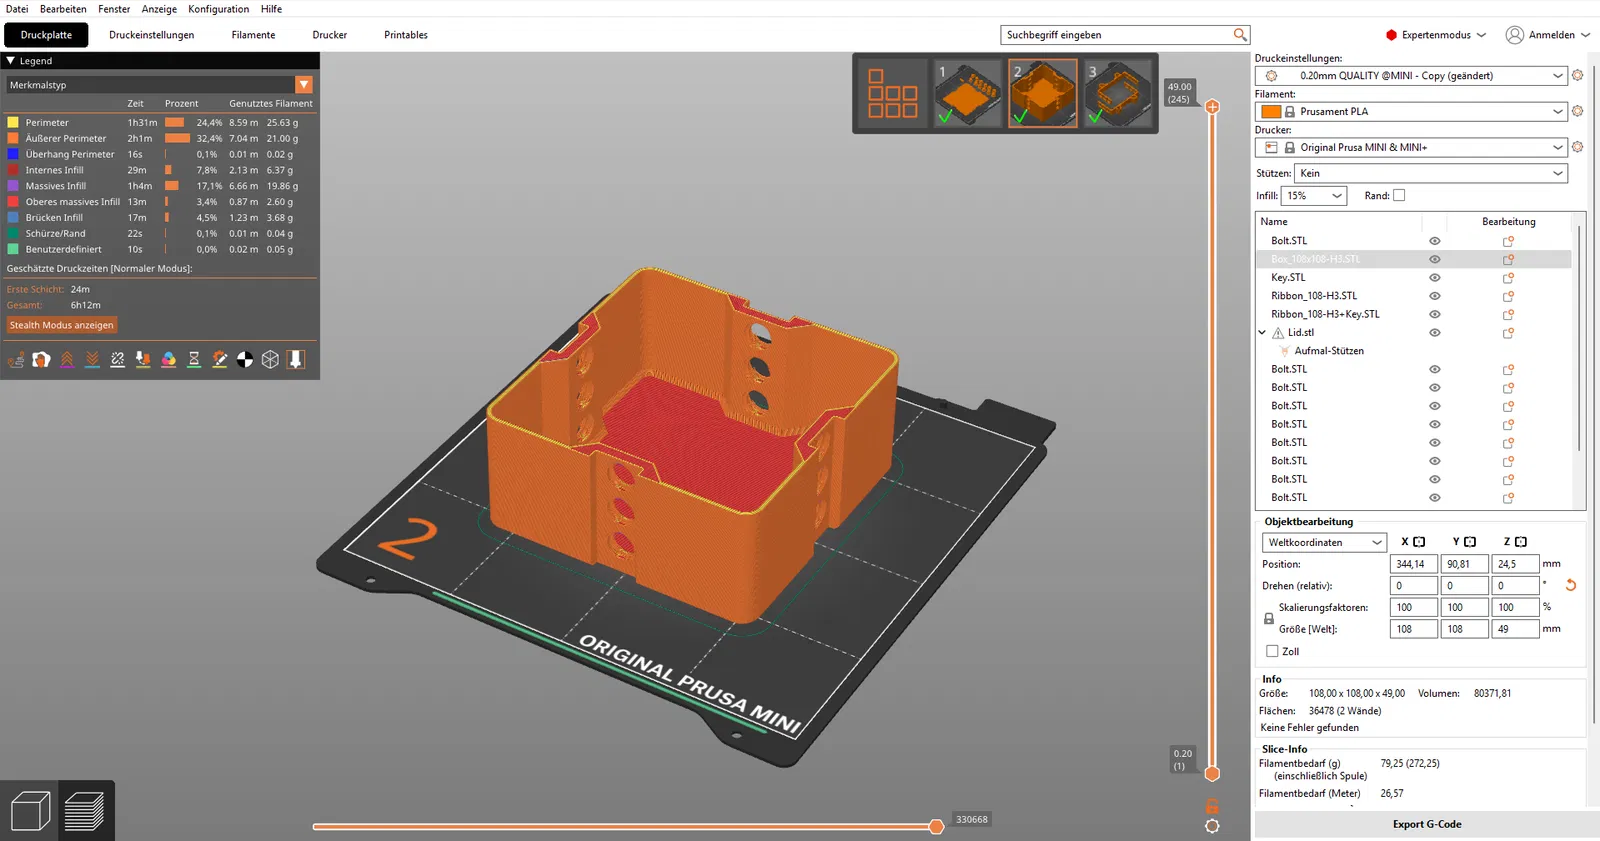Toggle visibility of Ribbon_108-H3.STL

1434,296
